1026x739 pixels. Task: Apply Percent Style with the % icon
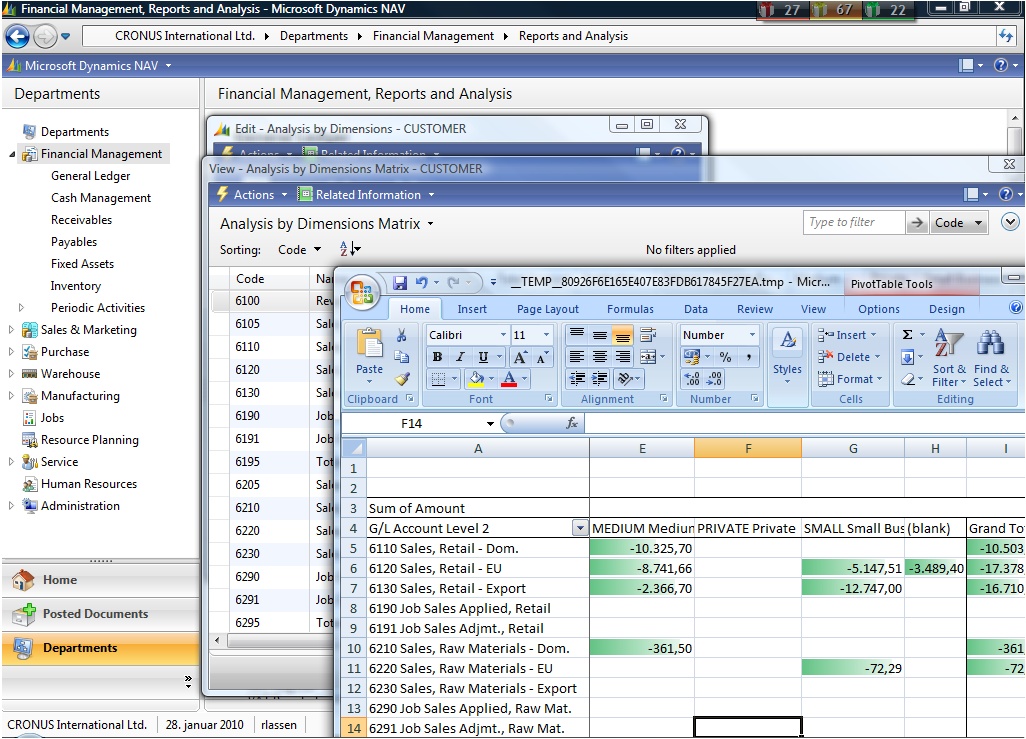pos(725,357)
